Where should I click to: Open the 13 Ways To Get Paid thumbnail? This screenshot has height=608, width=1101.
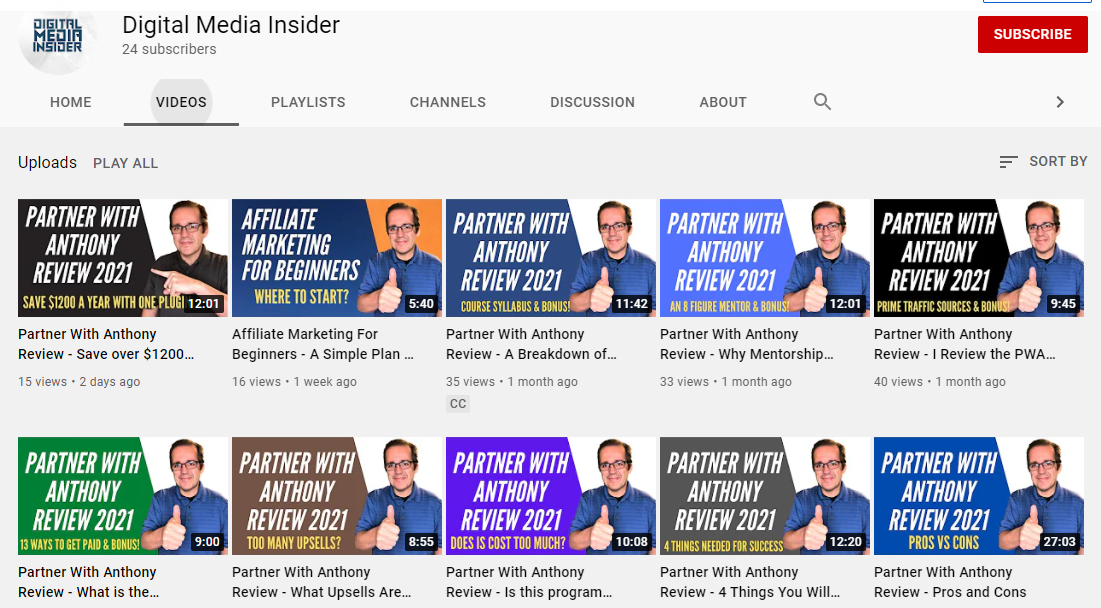123,496
